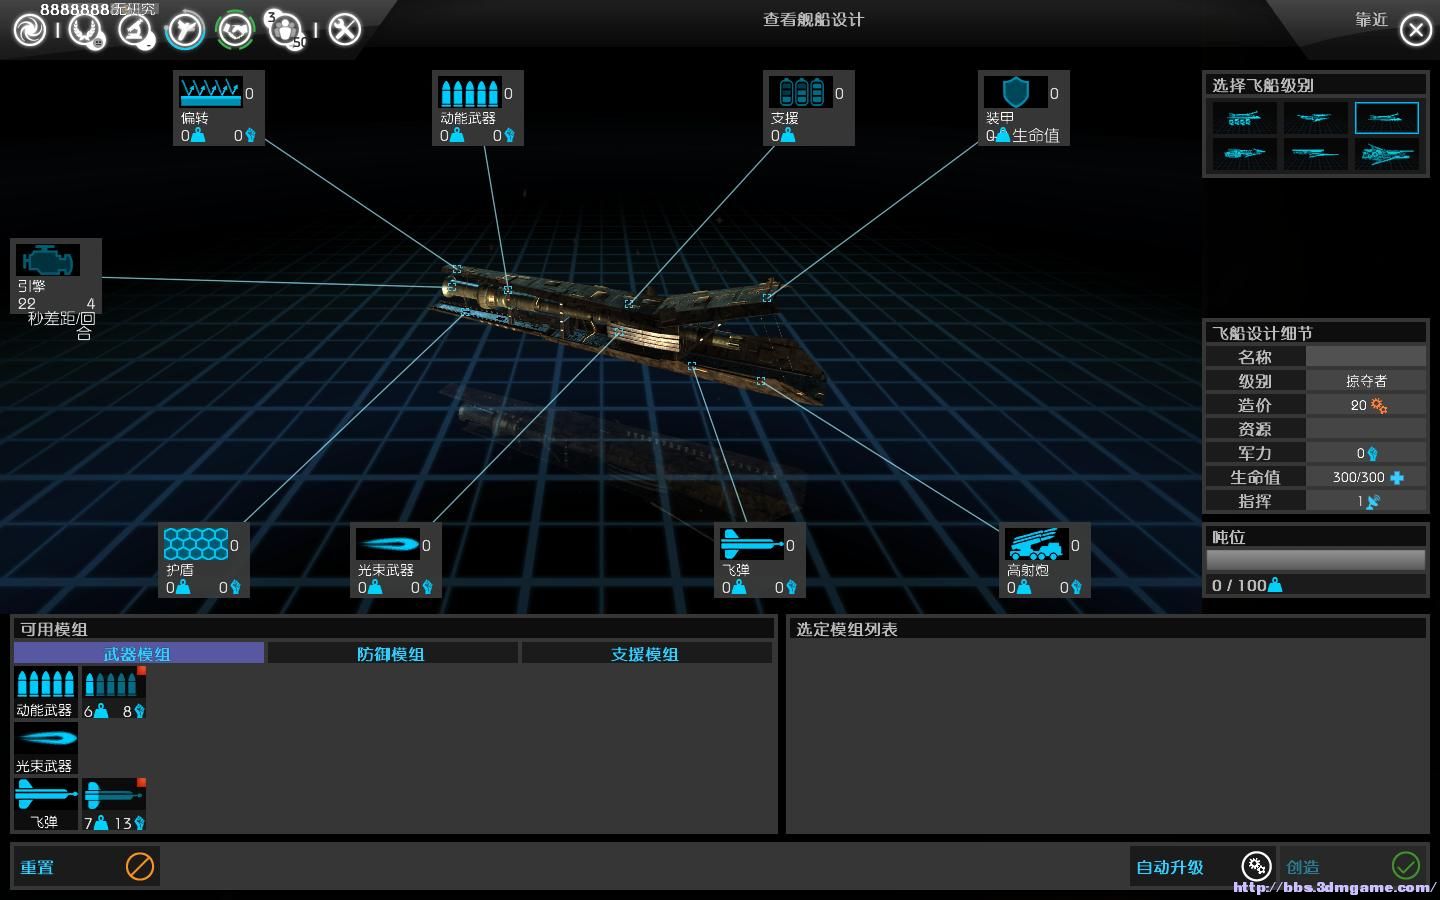Click the 创造 create button

point(1353,866)
